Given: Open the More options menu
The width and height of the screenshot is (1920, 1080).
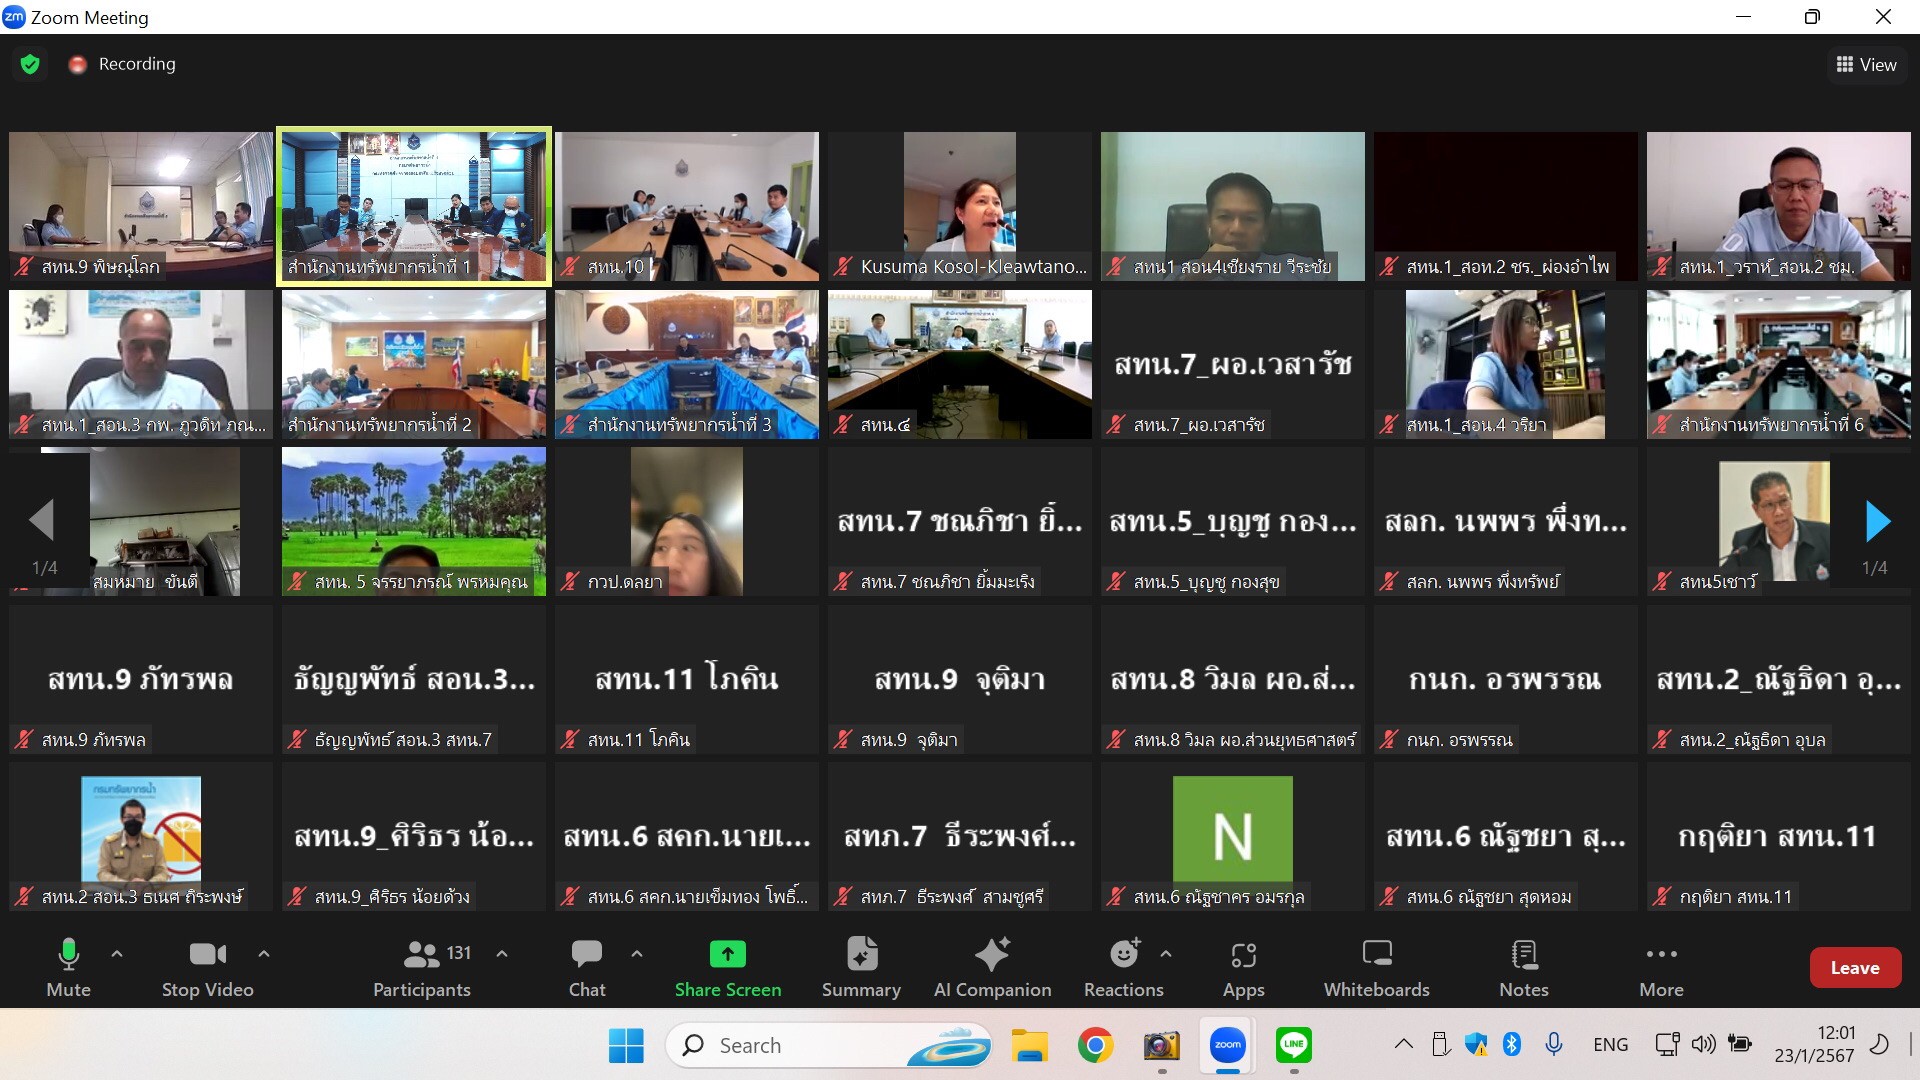Looking at the screenshot, I should point(1661,967).
